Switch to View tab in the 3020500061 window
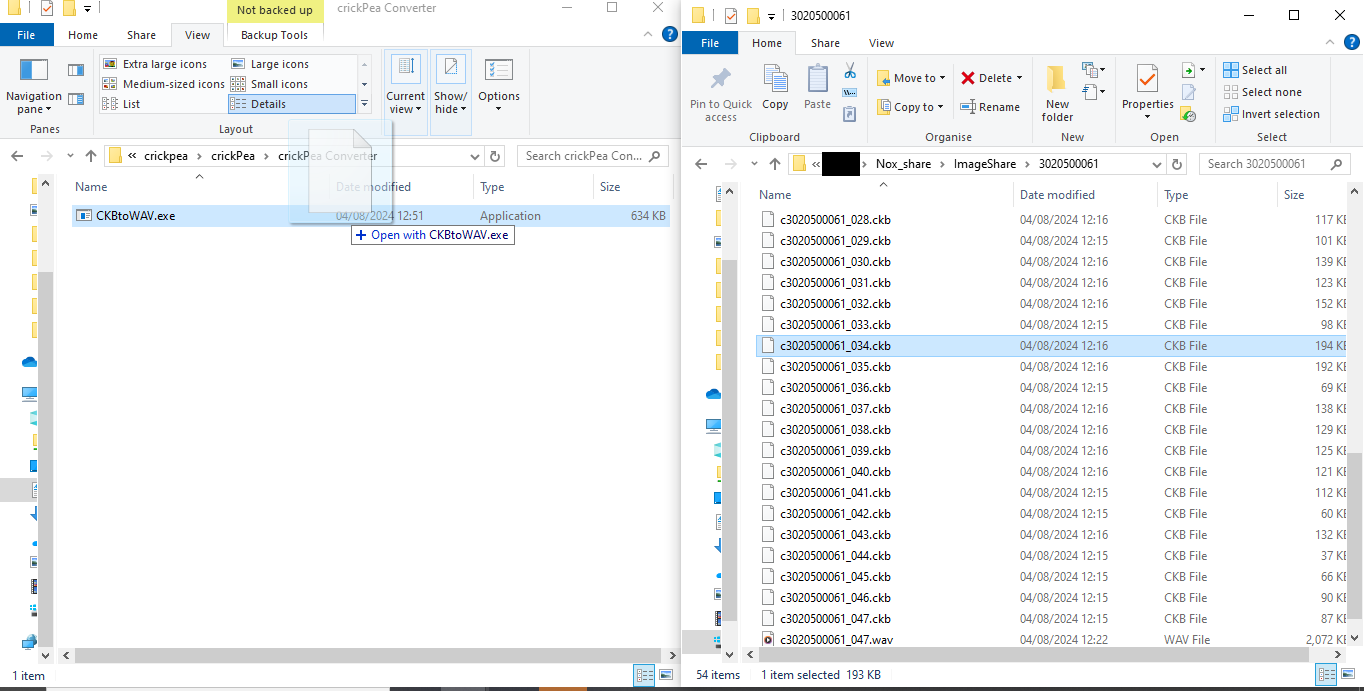Viewport: 1364px width, 691px height. click(x=881, y=43)
